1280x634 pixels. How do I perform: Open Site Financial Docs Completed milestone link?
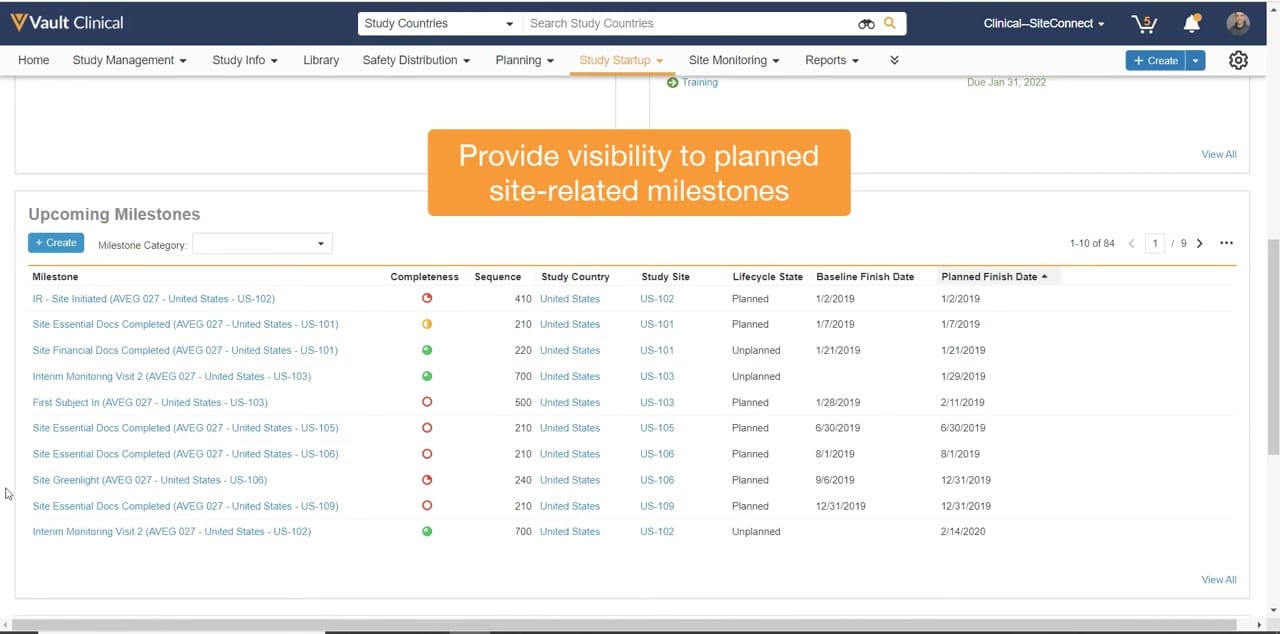pos(185,350)
